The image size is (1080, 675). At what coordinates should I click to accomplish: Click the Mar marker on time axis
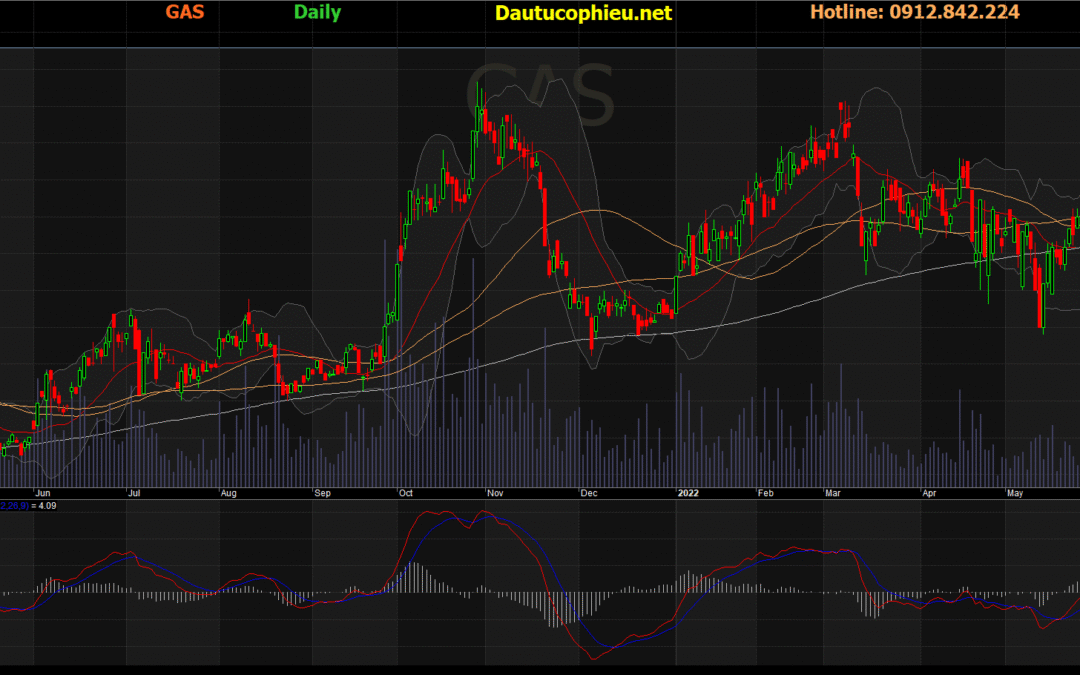(833, 493)
